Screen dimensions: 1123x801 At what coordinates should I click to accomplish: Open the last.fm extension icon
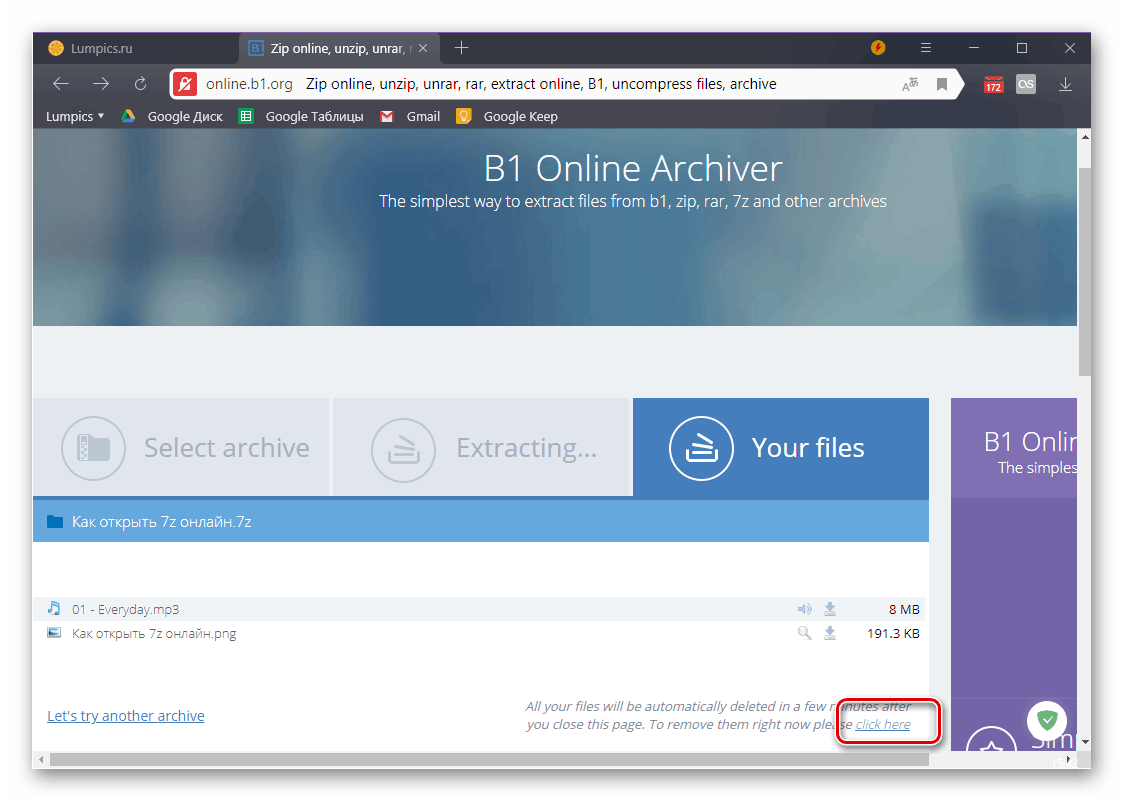pyautogui.click(x=1025, y=84)
